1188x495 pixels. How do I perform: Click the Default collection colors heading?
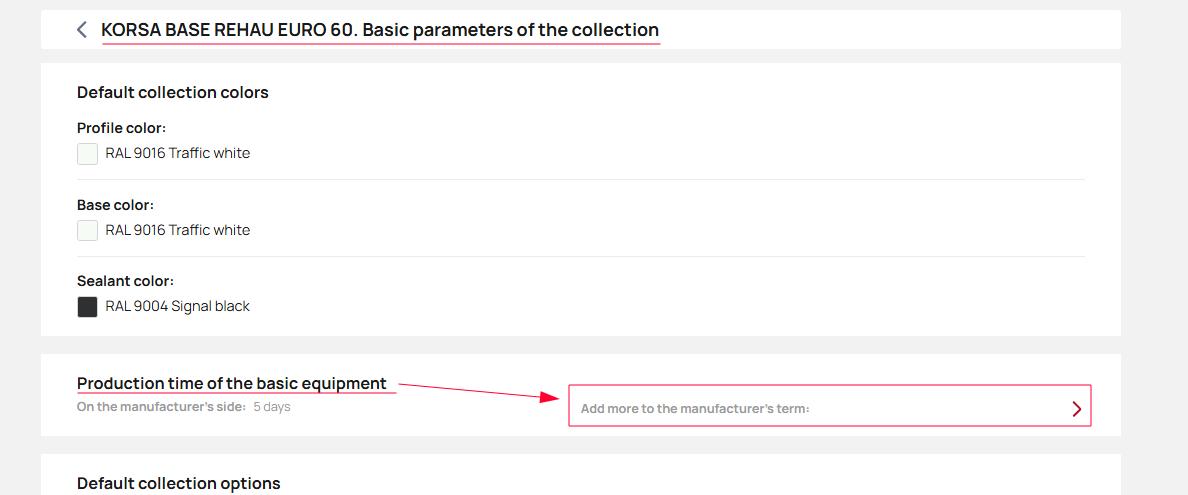point(173,93)
